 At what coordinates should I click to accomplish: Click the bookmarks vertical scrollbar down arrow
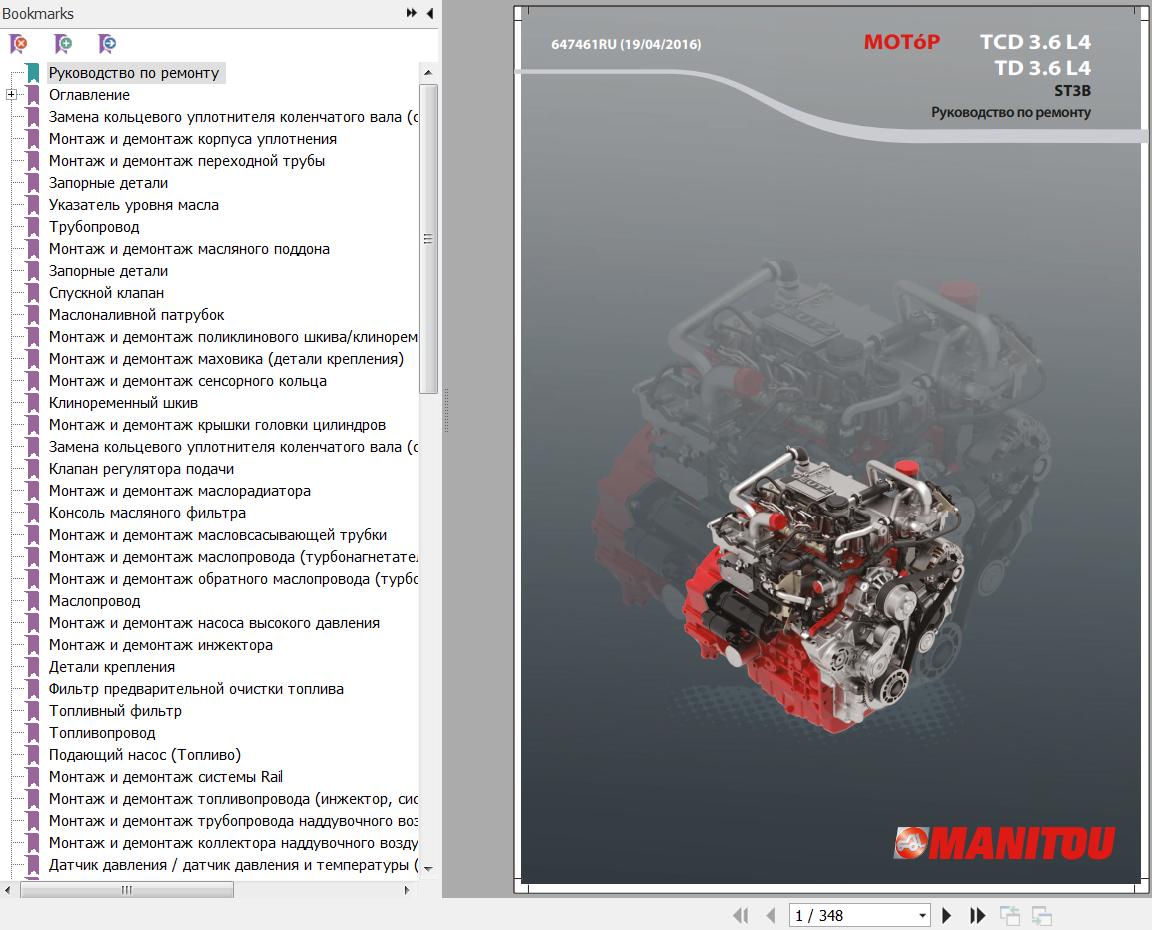[428, 868]
